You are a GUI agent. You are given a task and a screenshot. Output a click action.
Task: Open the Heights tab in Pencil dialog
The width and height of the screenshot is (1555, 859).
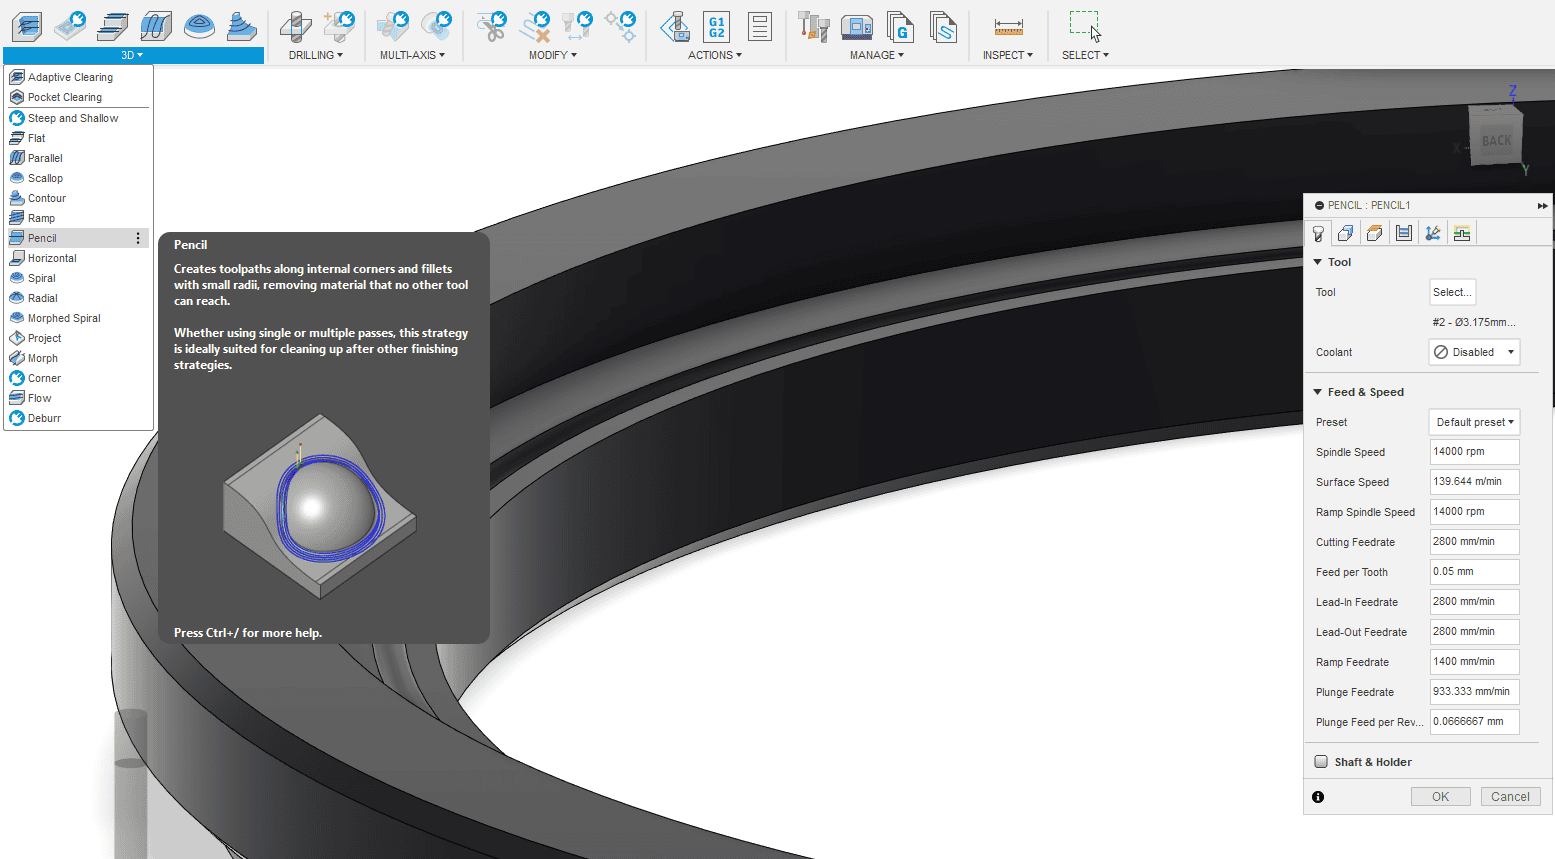pos(1375,233)
